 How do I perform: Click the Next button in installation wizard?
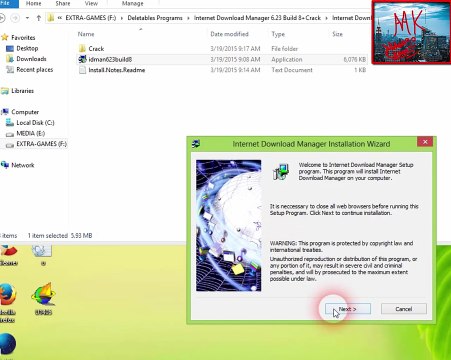click(348, 309)
